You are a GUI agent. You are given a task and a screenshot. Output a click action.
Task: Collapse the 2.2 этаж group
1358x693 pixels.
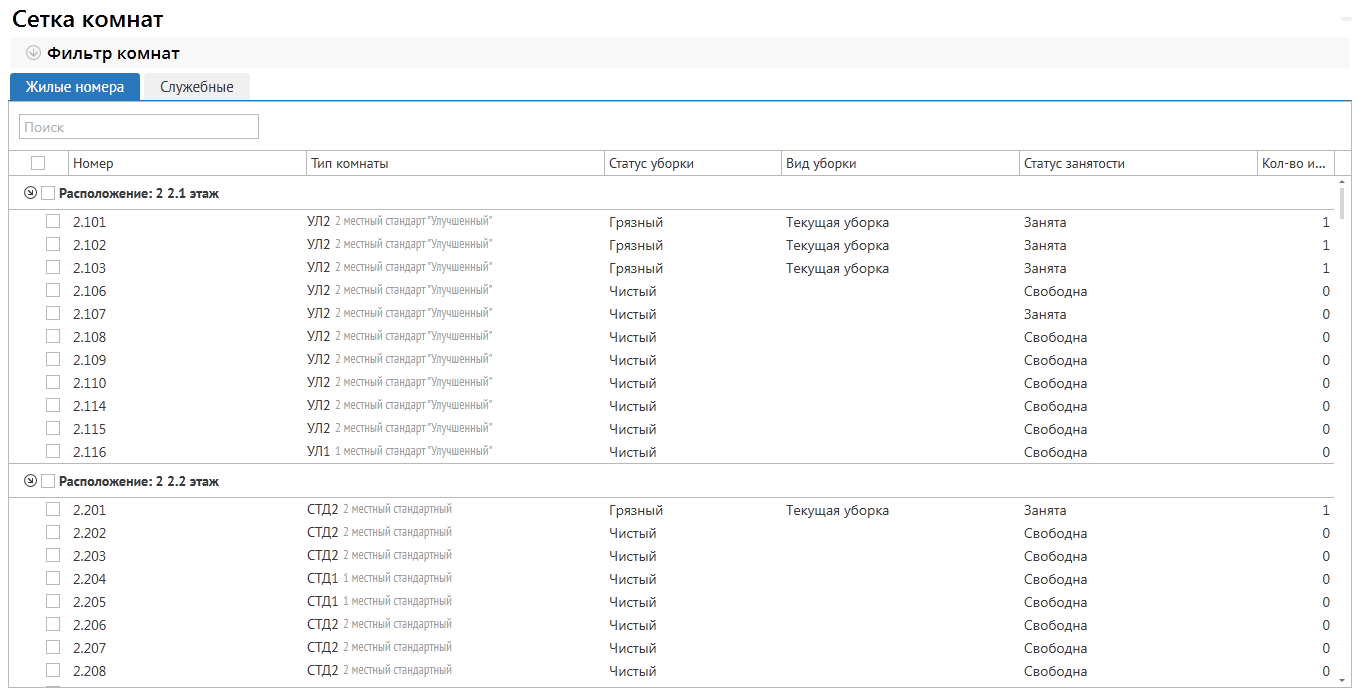(x=30, y=481)
